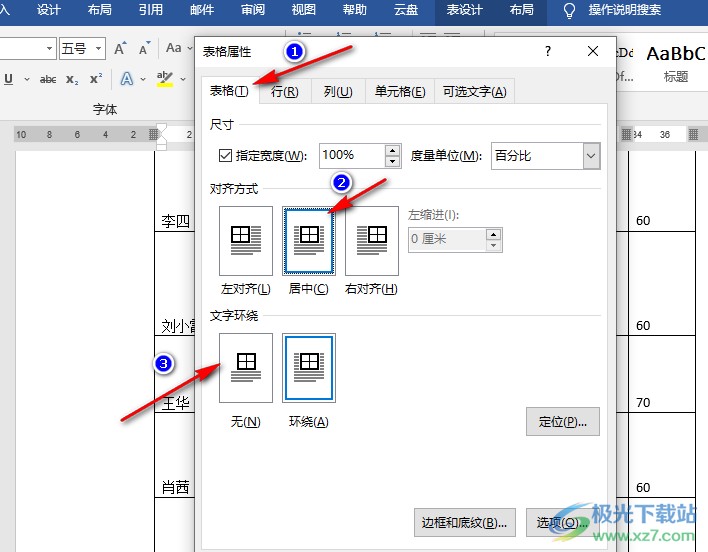Apply strikethrough formatting
The image size is (708, 552).
tap(48, 80)
